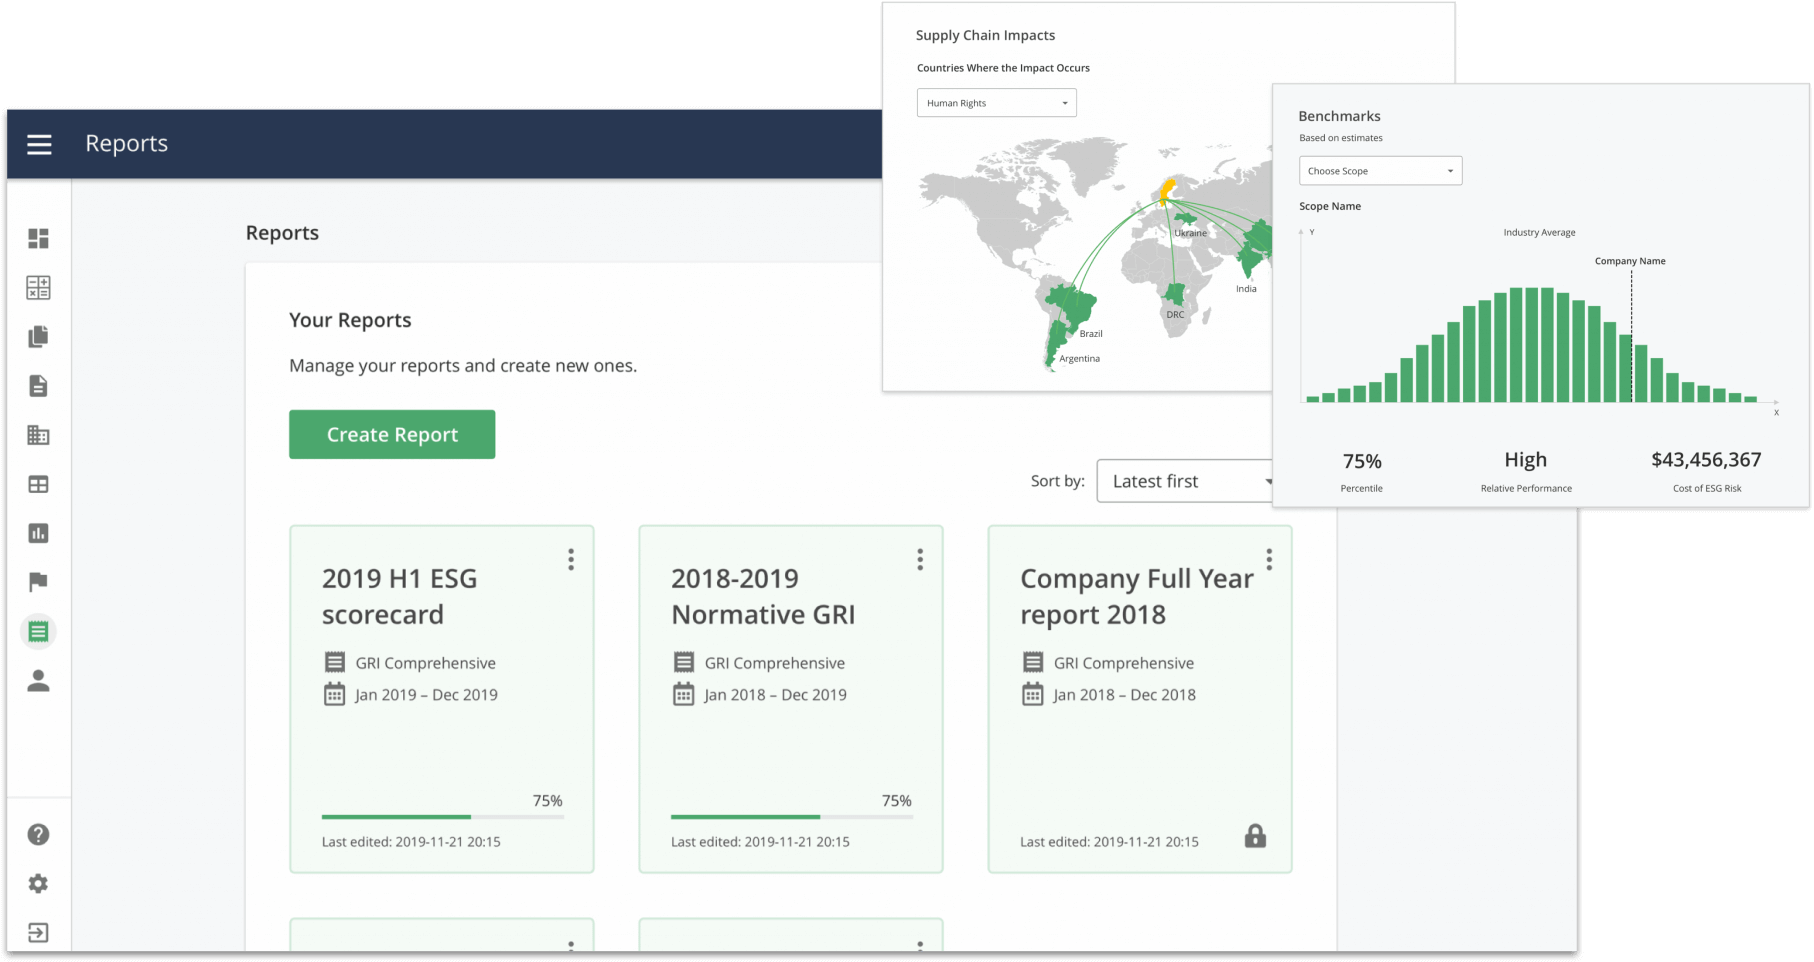Click the GRI list icon on 2019 H1 ESG scorecard

(x=334, y=662)
